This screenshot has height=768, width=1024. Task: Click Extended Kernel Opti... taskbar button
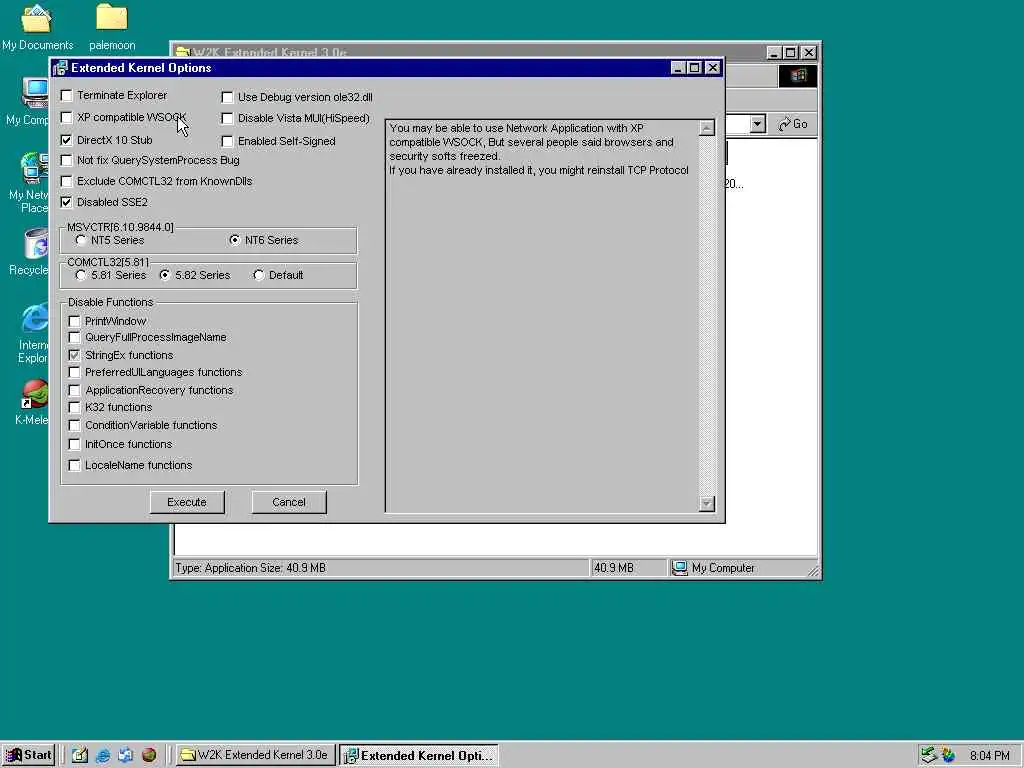(x=419, y=755)
